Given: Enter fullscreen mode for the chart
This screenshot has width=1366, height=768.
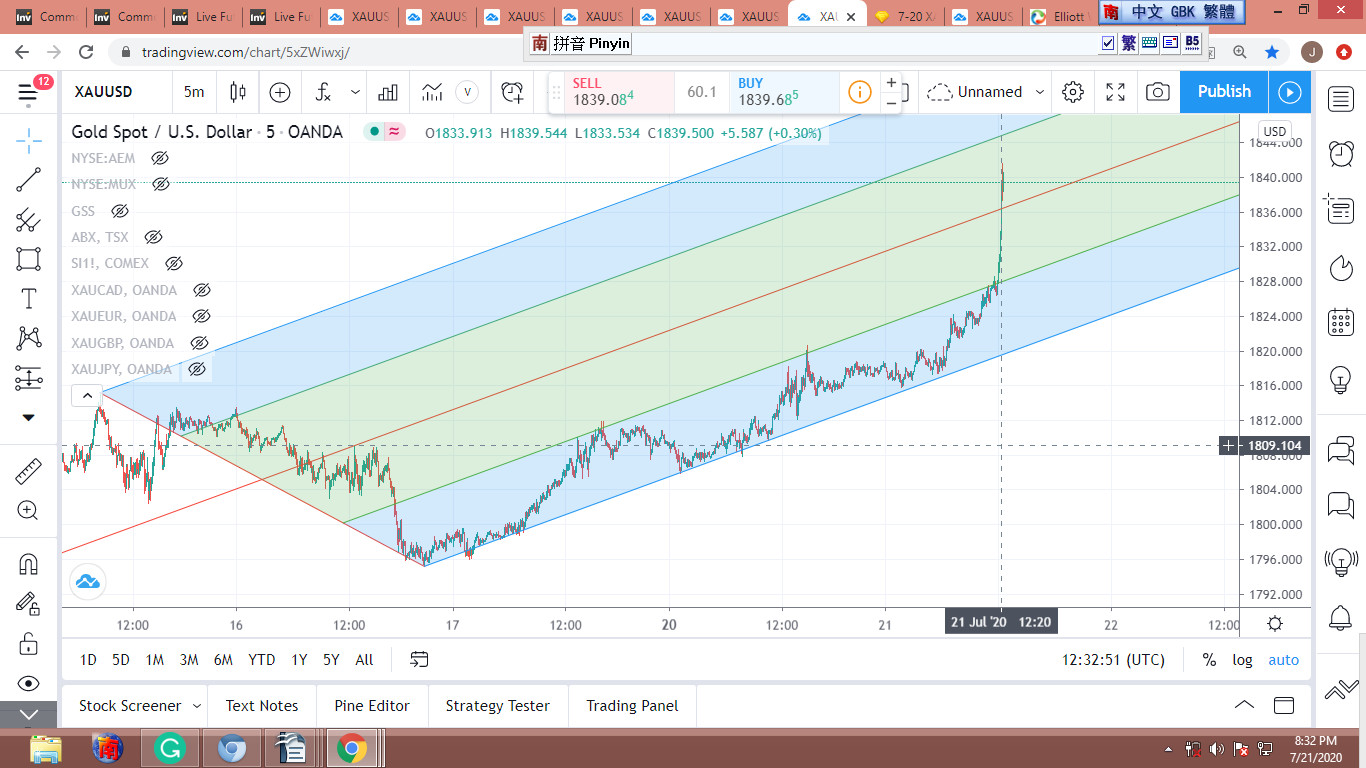Looking at the screenshot, I should click(x=1116, y=92).
